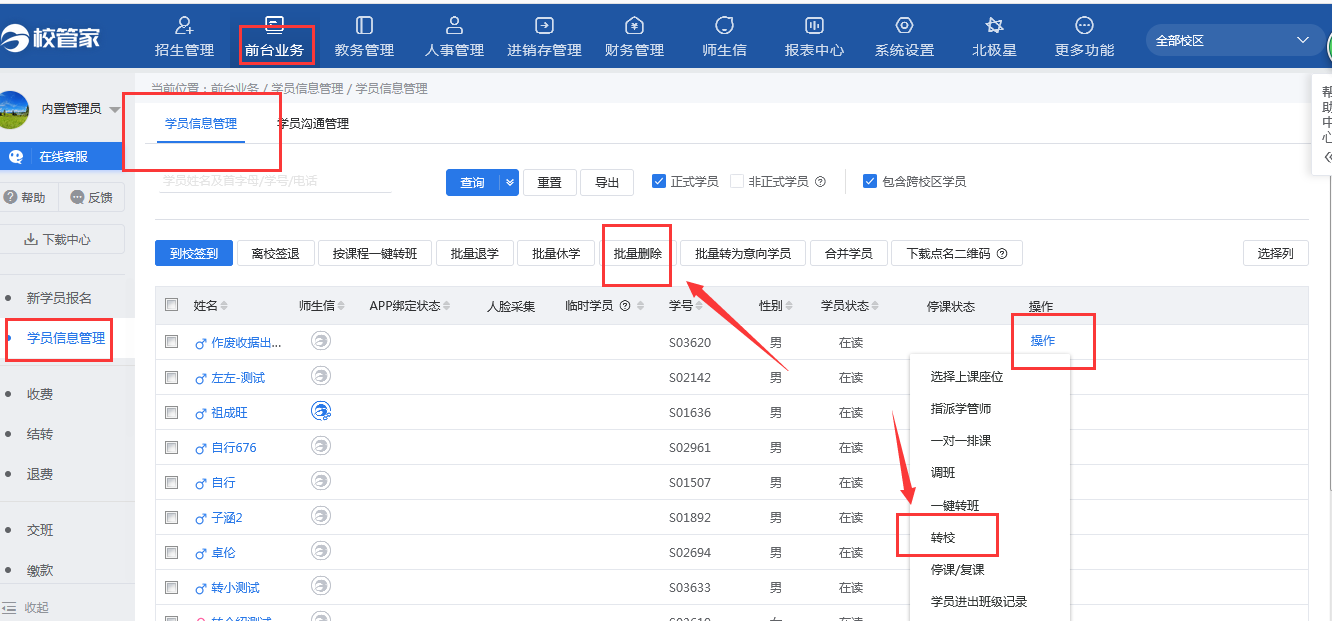Image resolution: width=1332 pixels, height=621 pixels.
Task: Open the 进销存管理 module
Action: pyautogui.click(x=544, y=37)
